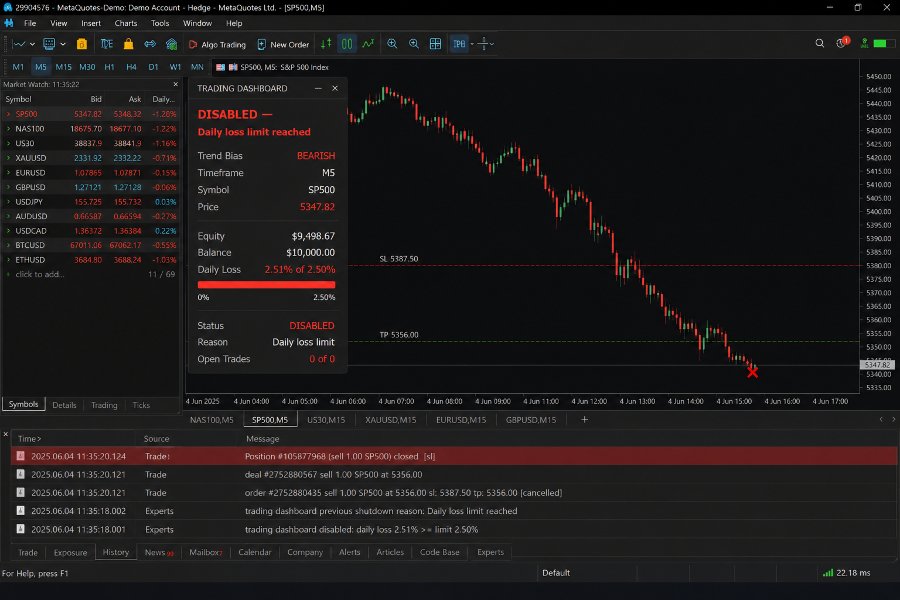Open the chart type line icon in toolbar
900x600 pixels.
pos(18,44)
